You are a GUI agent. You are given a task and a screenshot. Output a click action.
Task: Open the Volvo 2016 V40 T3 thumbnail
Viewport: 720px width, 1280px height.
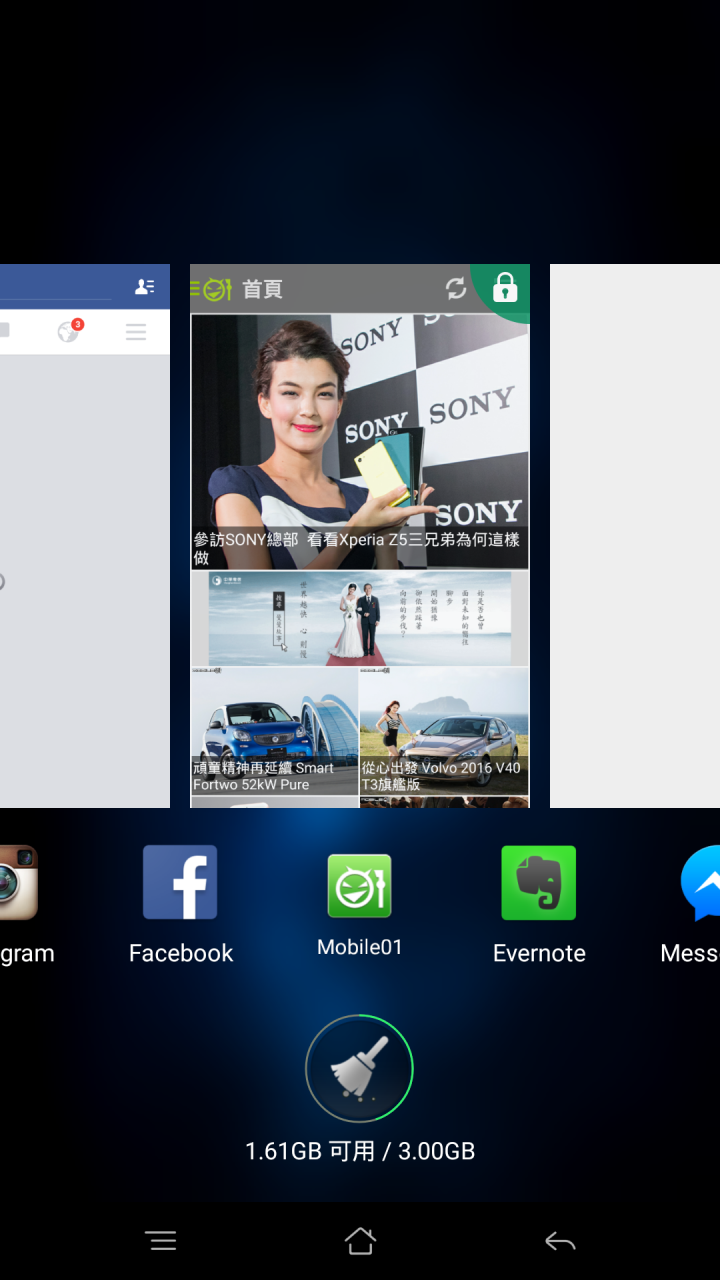(x=444, y=732)
